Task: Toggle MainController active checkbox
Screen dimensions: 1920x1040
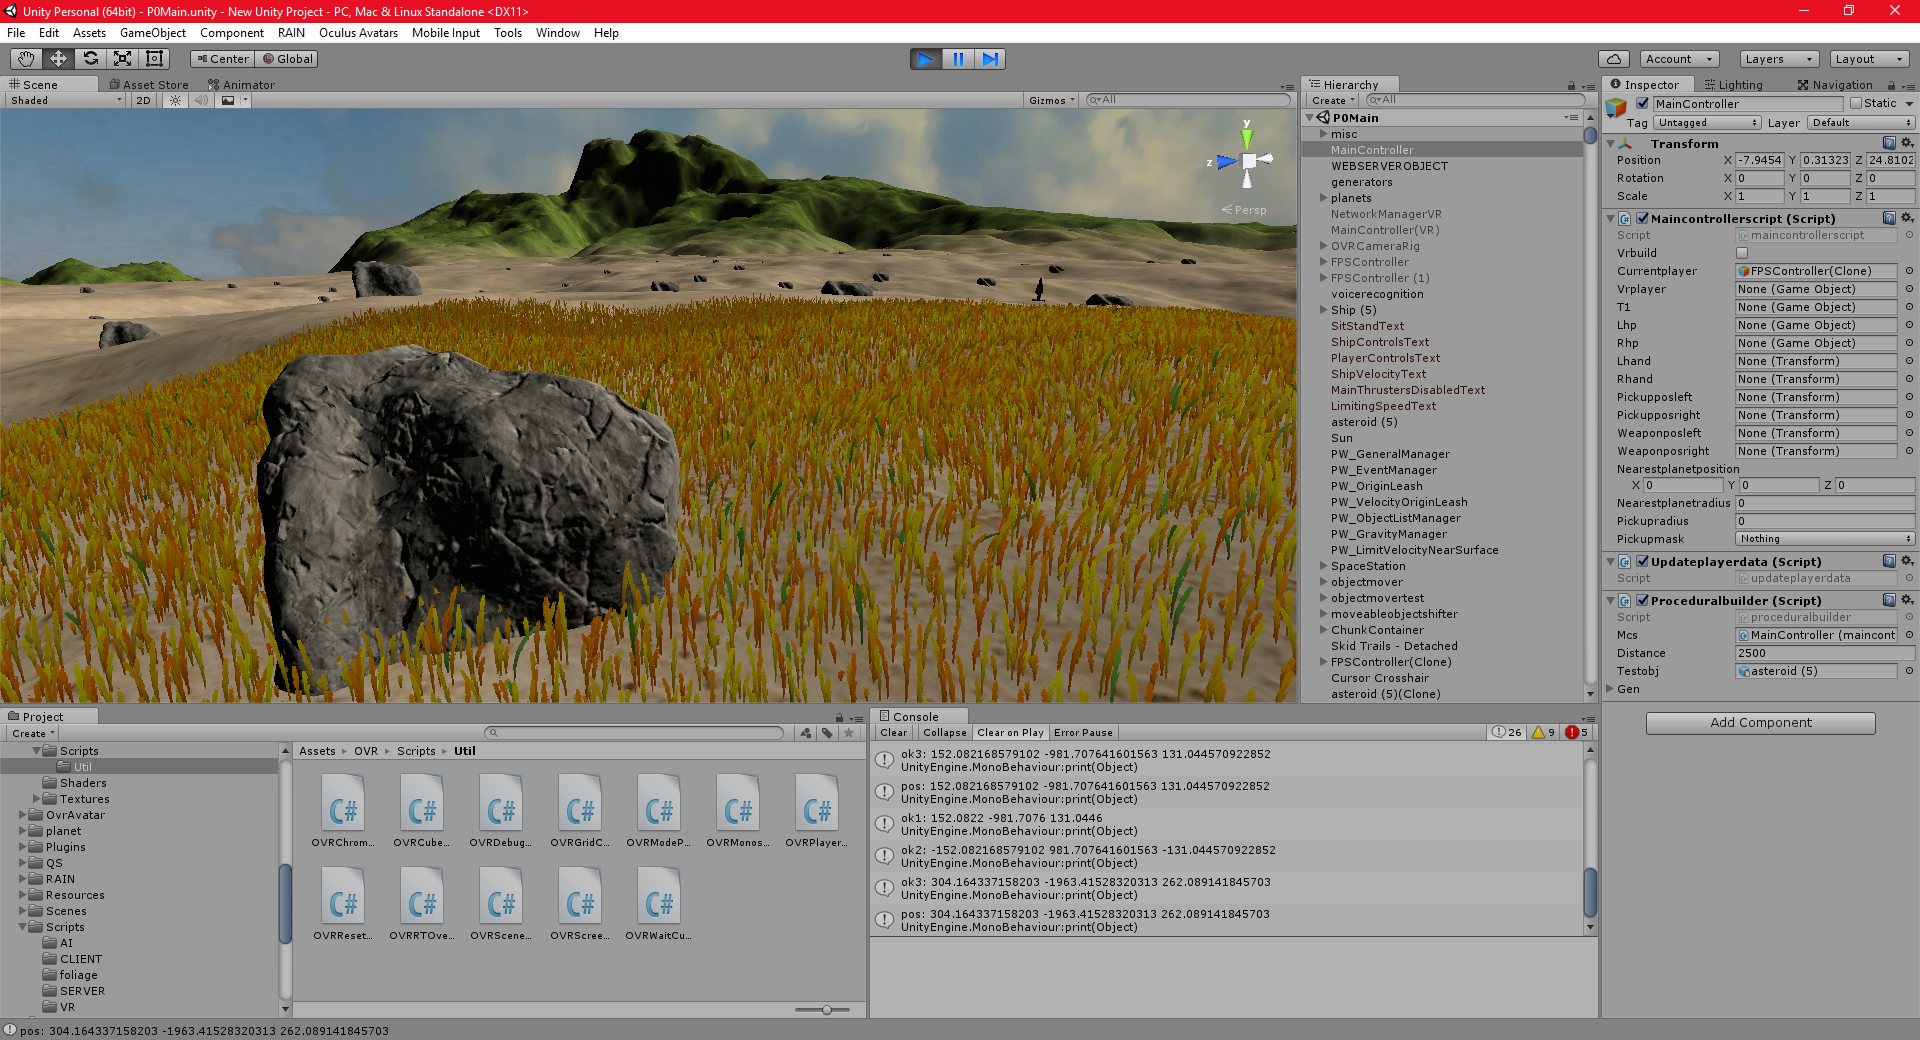Action: [x=1642, y=103]
